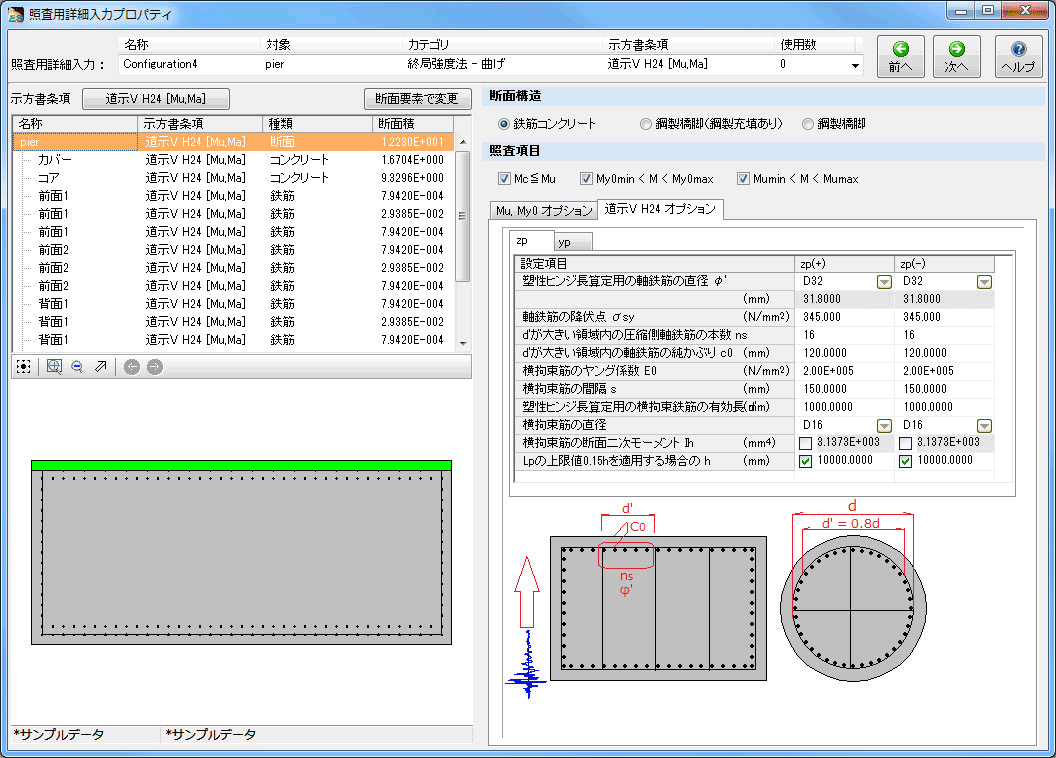Uncheck My0min < M < My0max option
Viewport: 1056px width, 758px height.
[585, 179]
